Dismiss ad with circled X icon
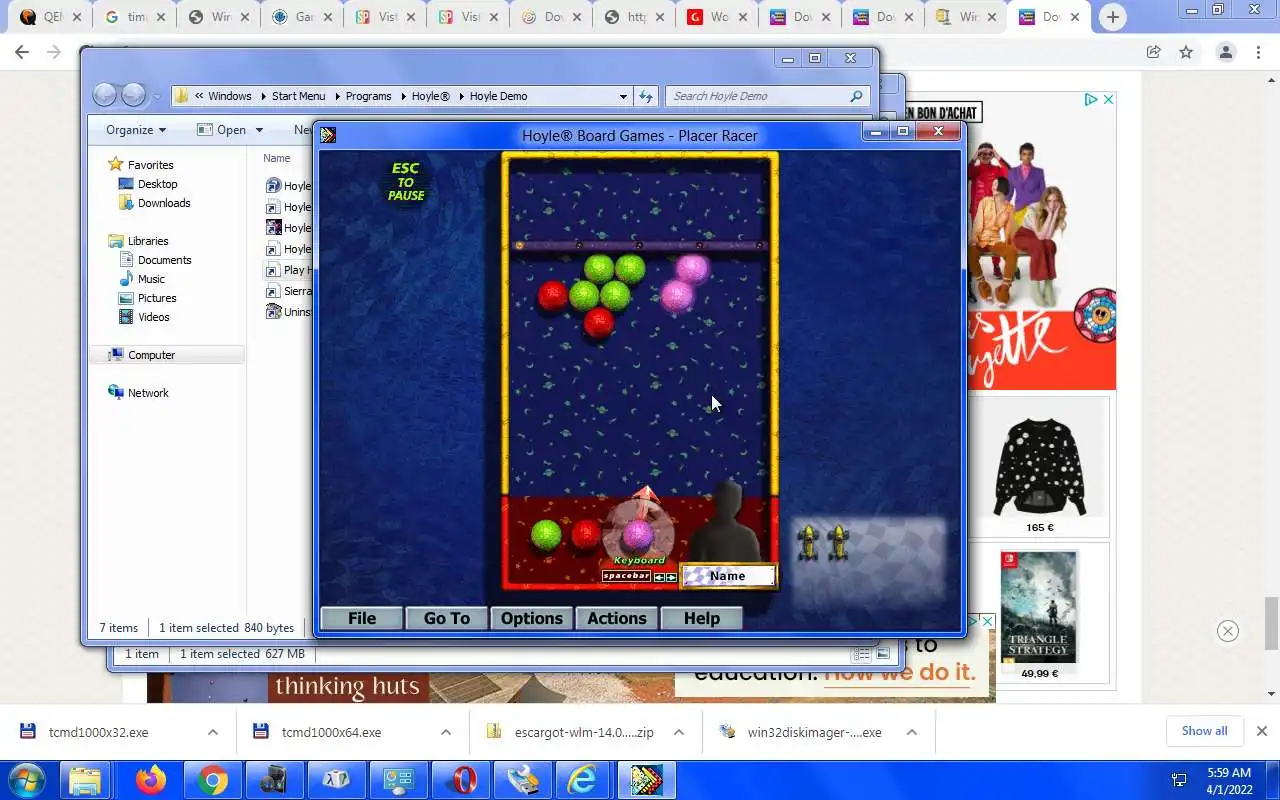Screen dimensions: 1280x800 (x=1228, y=631)
